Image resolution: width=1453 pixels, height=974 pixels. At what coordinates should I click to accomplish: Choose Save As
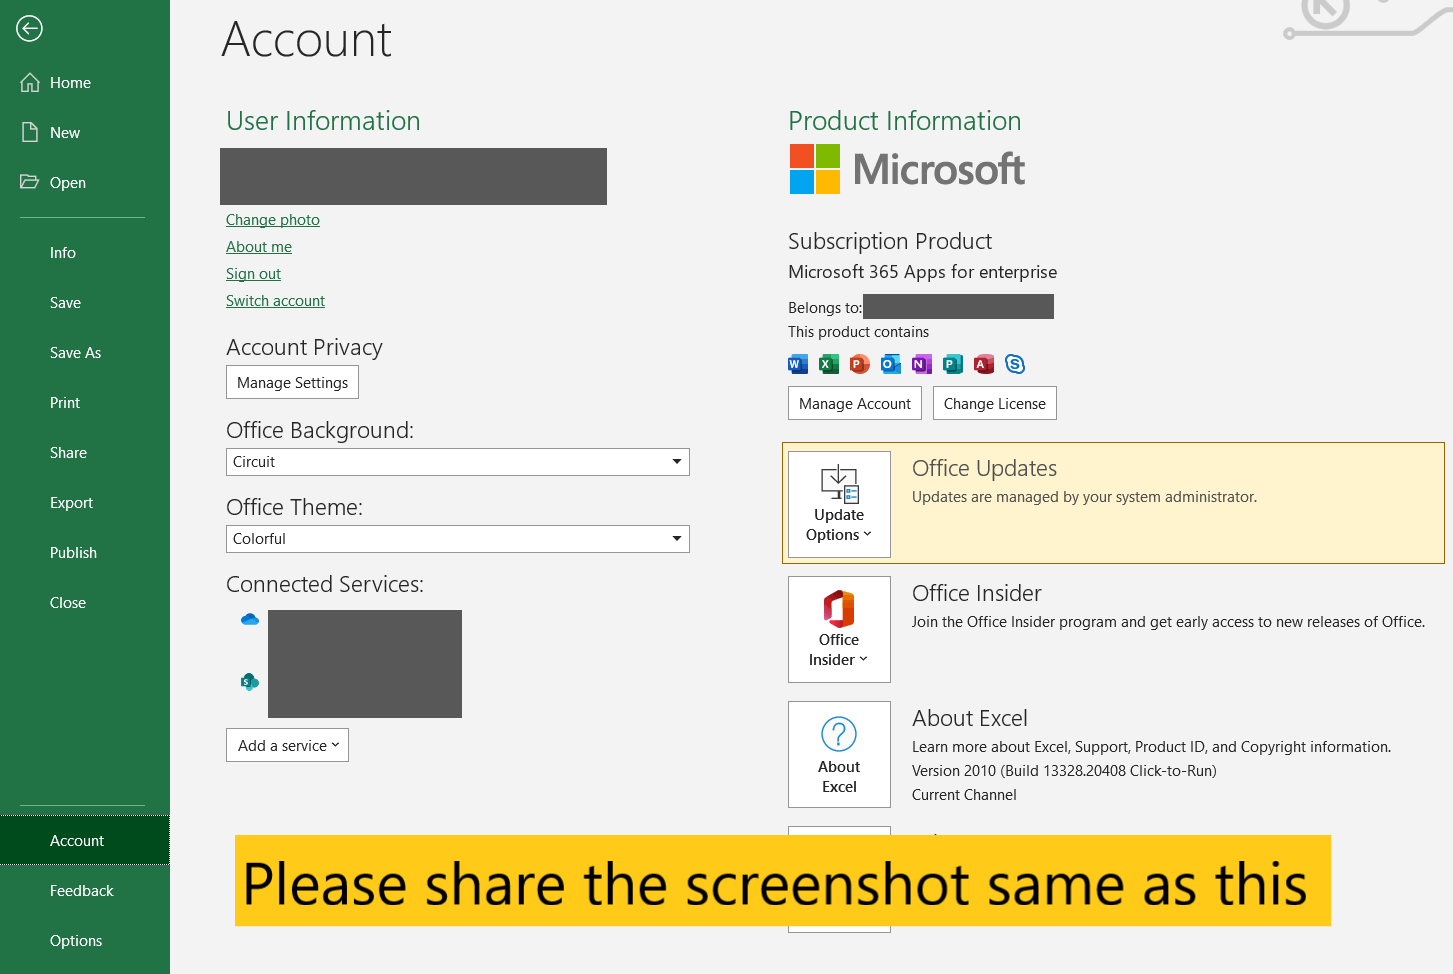coord(84,353)
